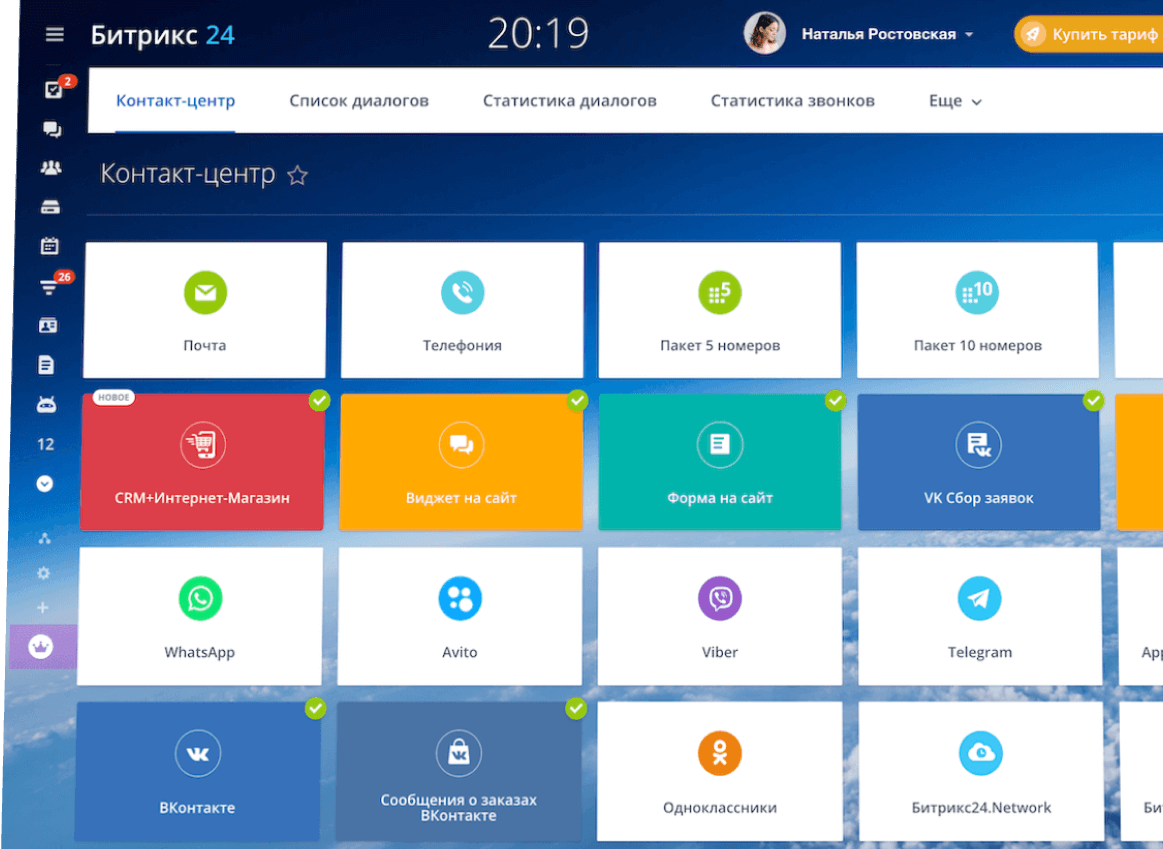Open the hamburger menu icon
This screenshot has width=1163, height=849.
click(54, 34)
